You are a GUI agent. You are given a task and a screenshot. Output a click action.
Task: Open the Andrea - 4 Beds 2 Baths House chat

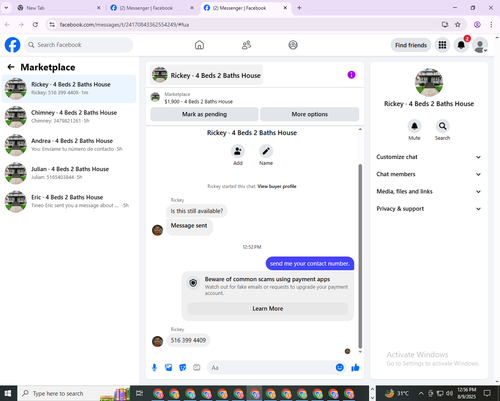pyautogui.click(x=69, y=145)
